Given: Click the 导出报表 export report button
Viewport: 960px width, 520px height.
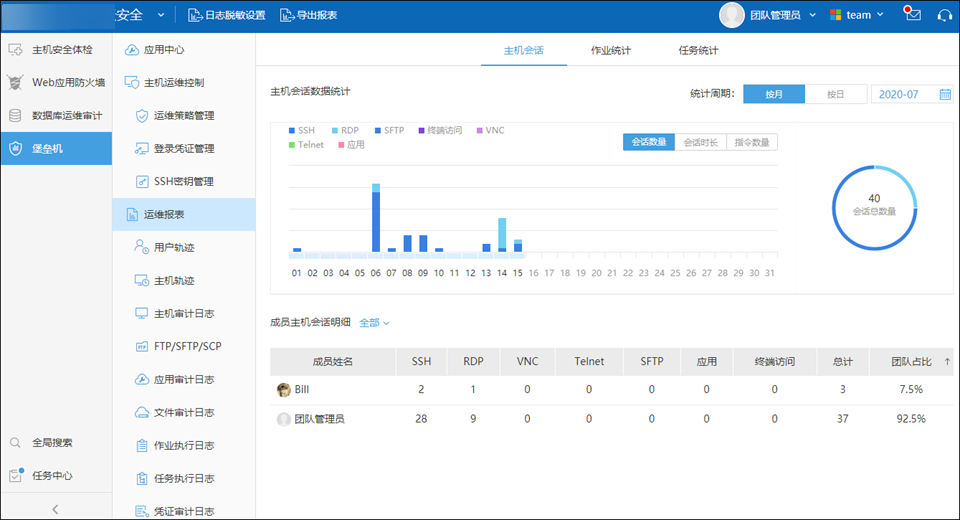Looking at the screenshot, I should (x=309, y=15).
